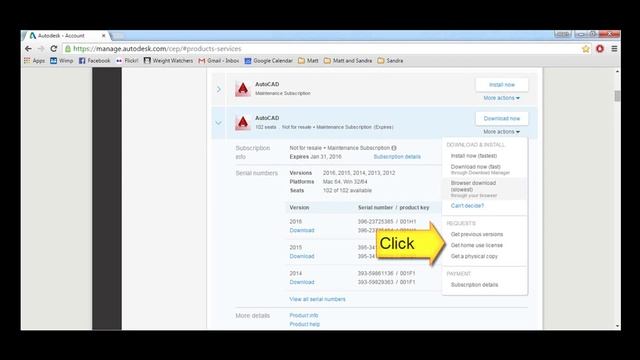Open the Facebook bookmark

[x=94, y=60]
